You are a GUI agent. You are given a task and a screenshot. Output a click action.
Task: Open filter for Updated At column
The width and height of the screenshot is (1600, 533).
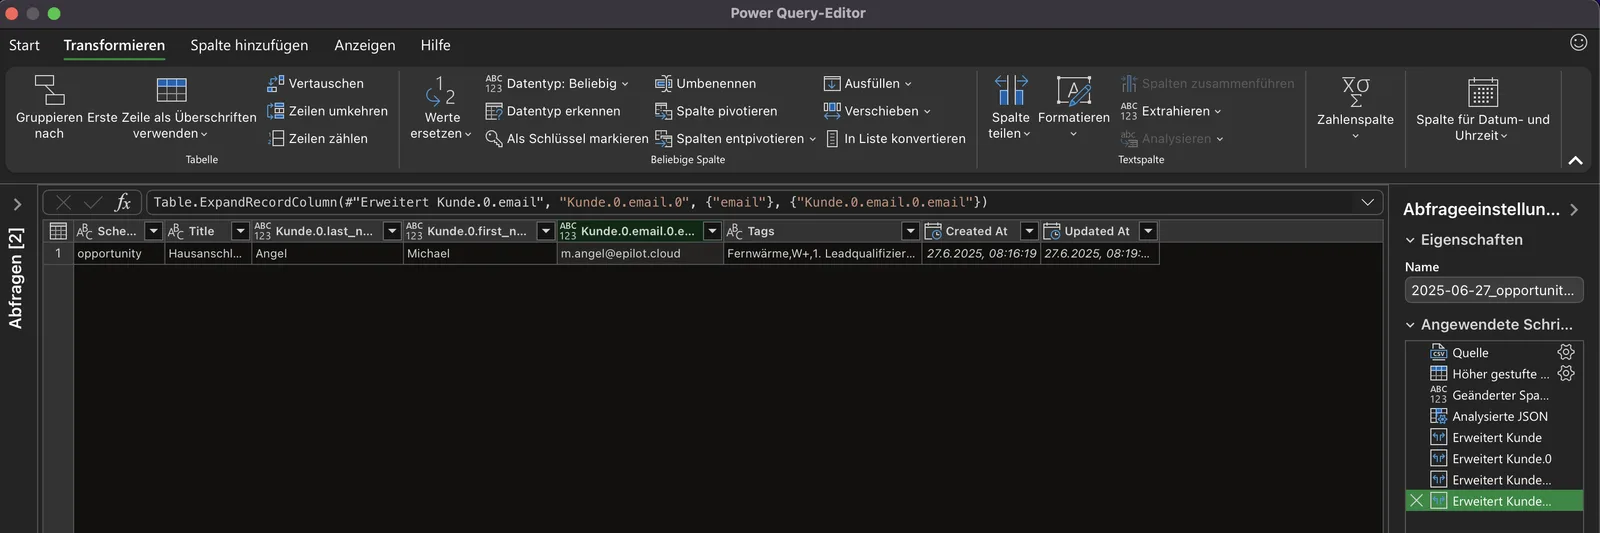(1148, 231)
